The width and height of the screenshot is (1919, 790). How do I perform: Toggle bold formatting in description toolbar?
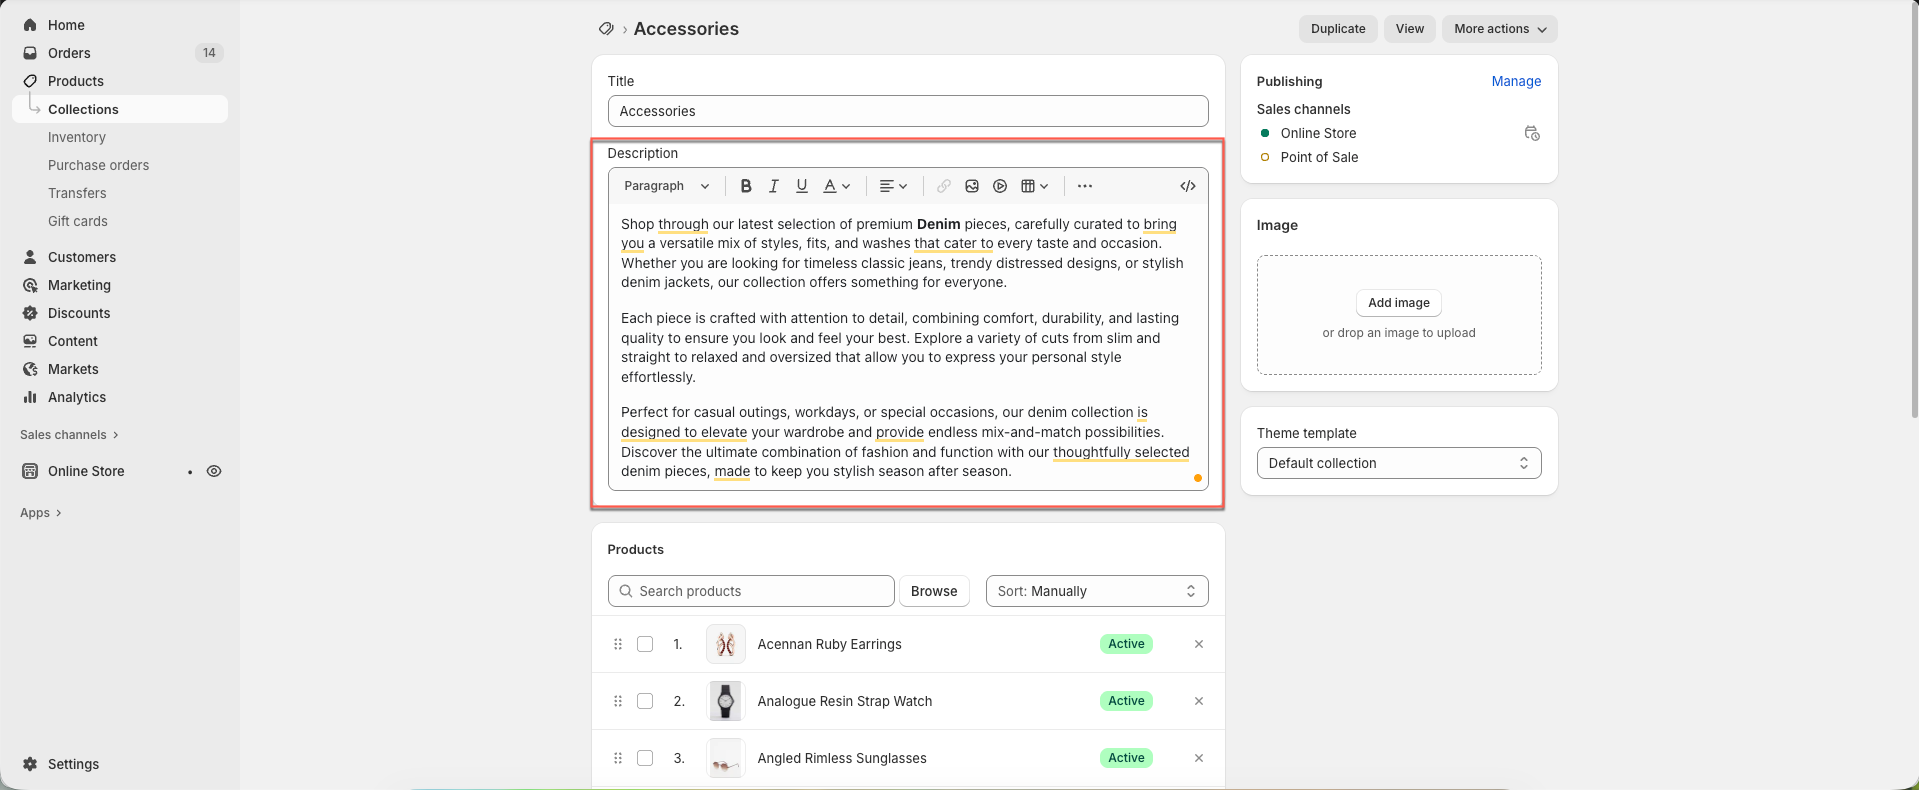[x=745, y=186]
